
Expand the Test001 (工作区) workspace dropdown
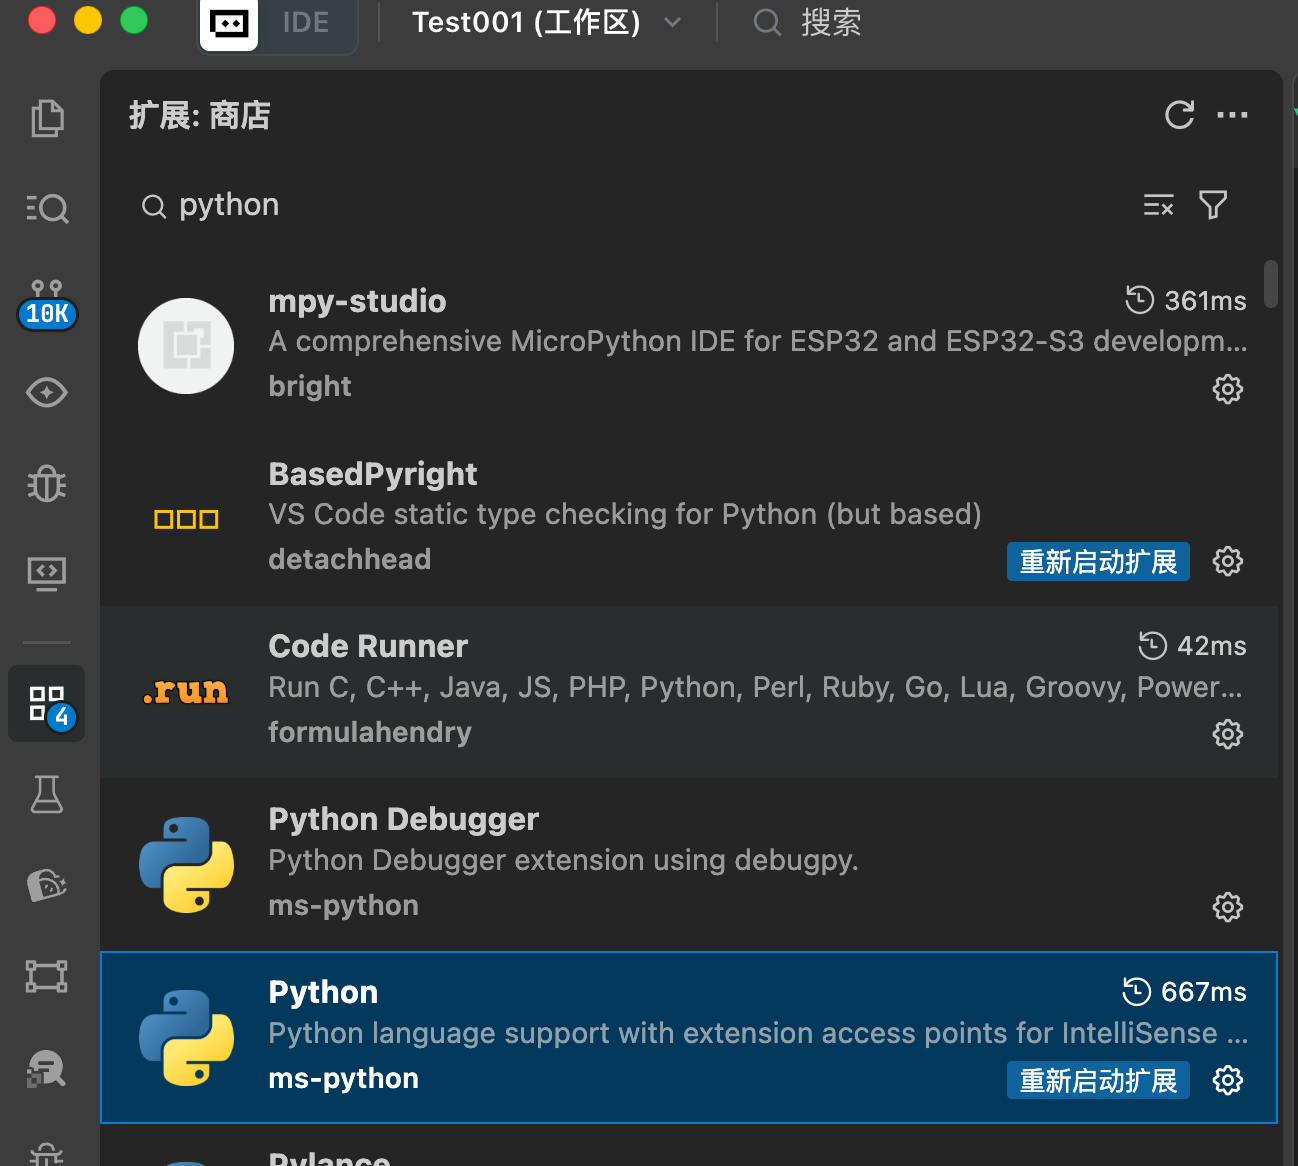click(546, 23)
